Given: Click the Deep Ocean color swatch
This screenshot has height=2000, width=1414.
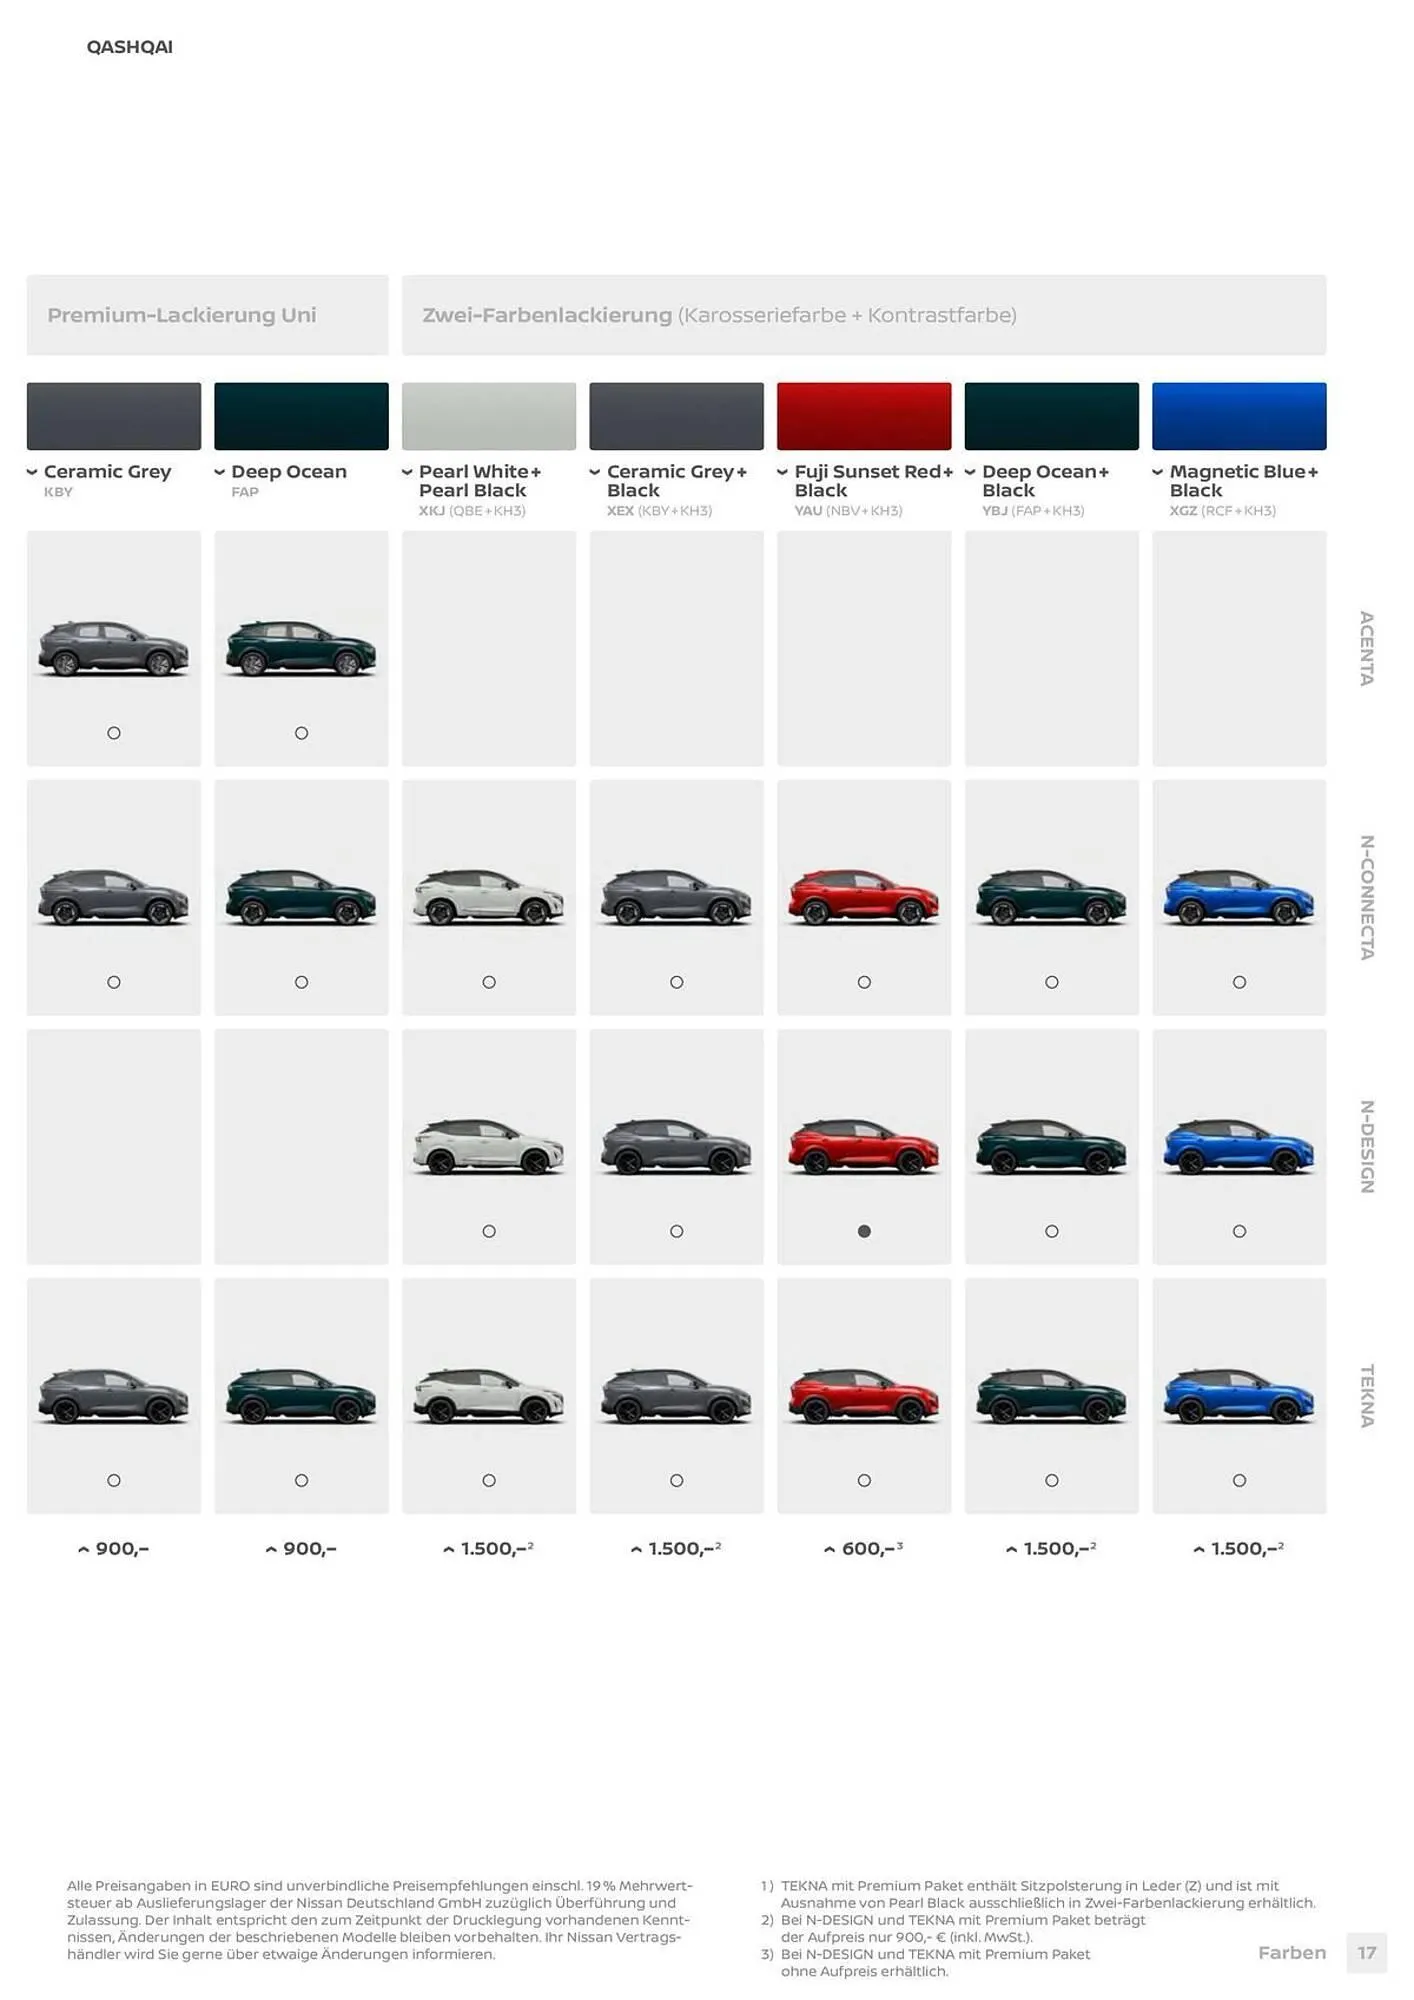Looking at the screenshot, I should pos(301,416).
